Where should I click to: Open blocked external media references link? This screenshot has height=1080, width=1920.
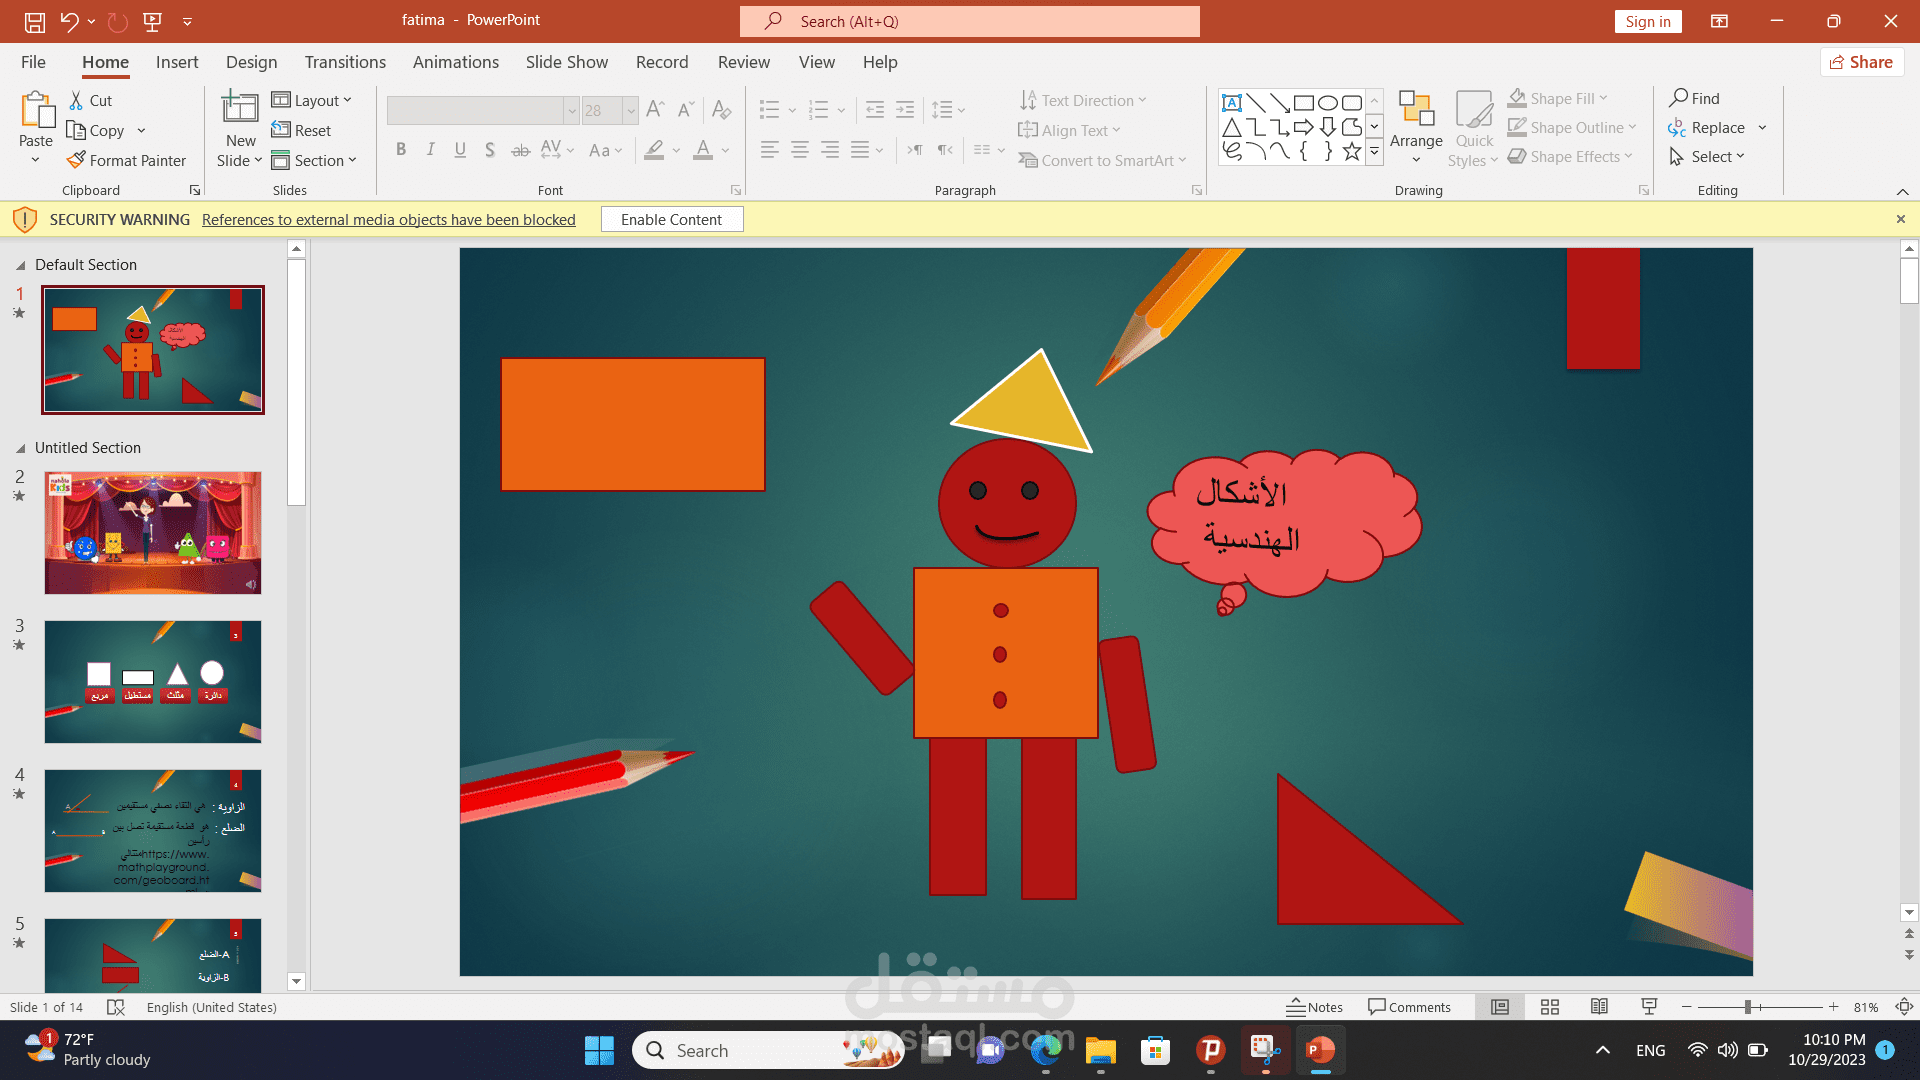[389, 219]
